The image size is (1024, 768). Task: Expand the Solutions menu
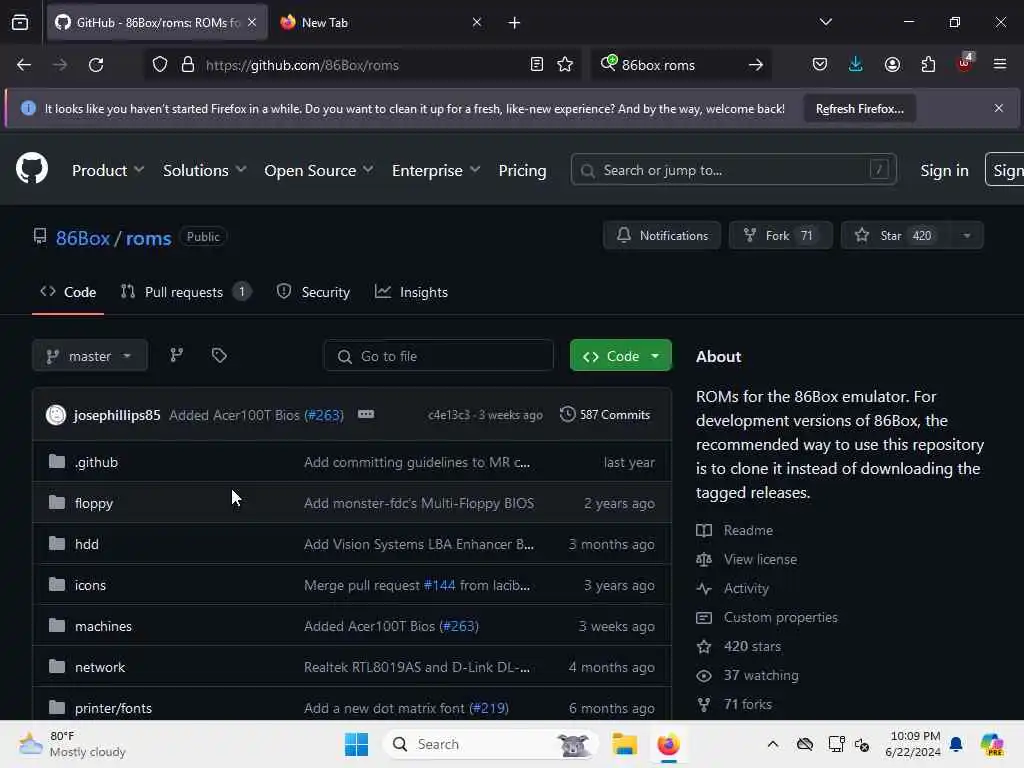pos(204,170)
